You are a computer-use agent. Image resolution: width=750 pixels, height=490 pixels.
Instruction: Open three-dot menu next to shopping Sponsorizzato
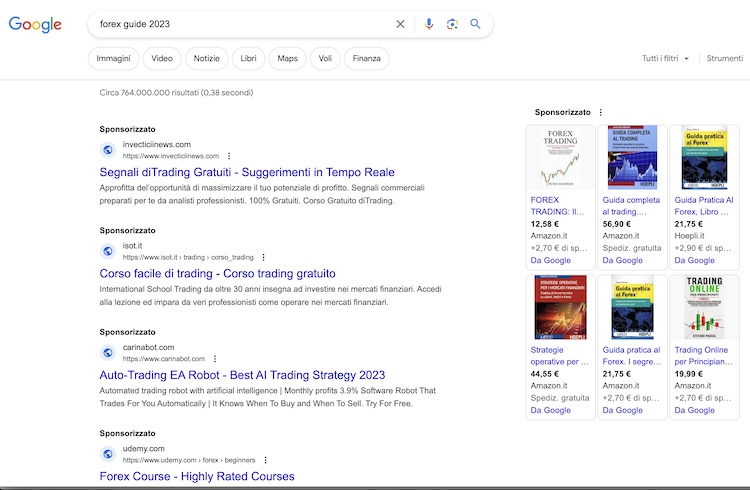[601, 112]
